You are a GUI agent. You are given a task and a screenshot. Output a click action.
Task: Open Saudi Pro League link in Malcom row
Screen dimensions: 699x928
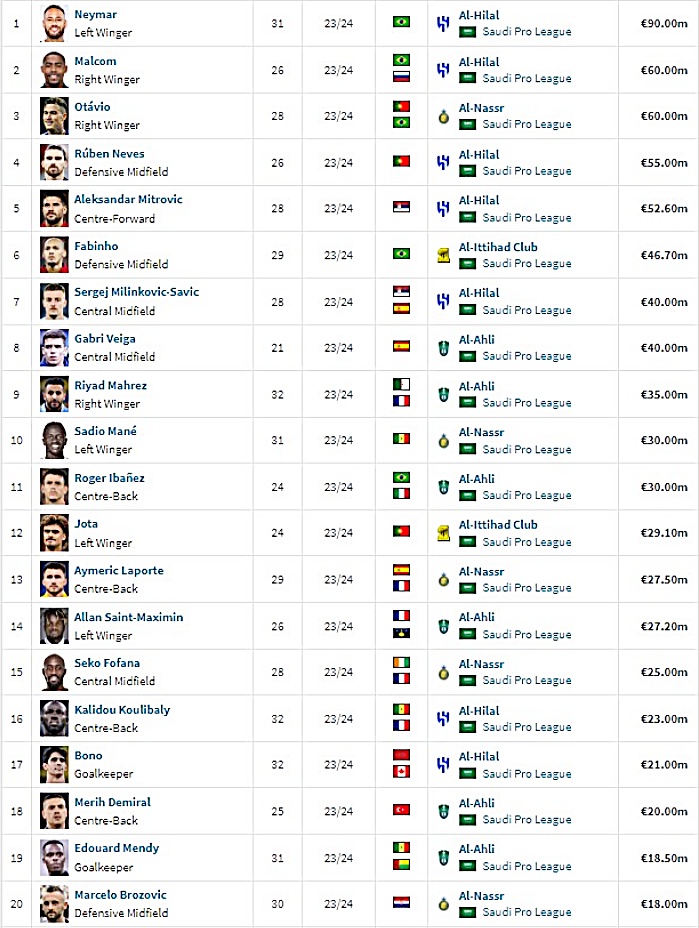coord(527,78)
